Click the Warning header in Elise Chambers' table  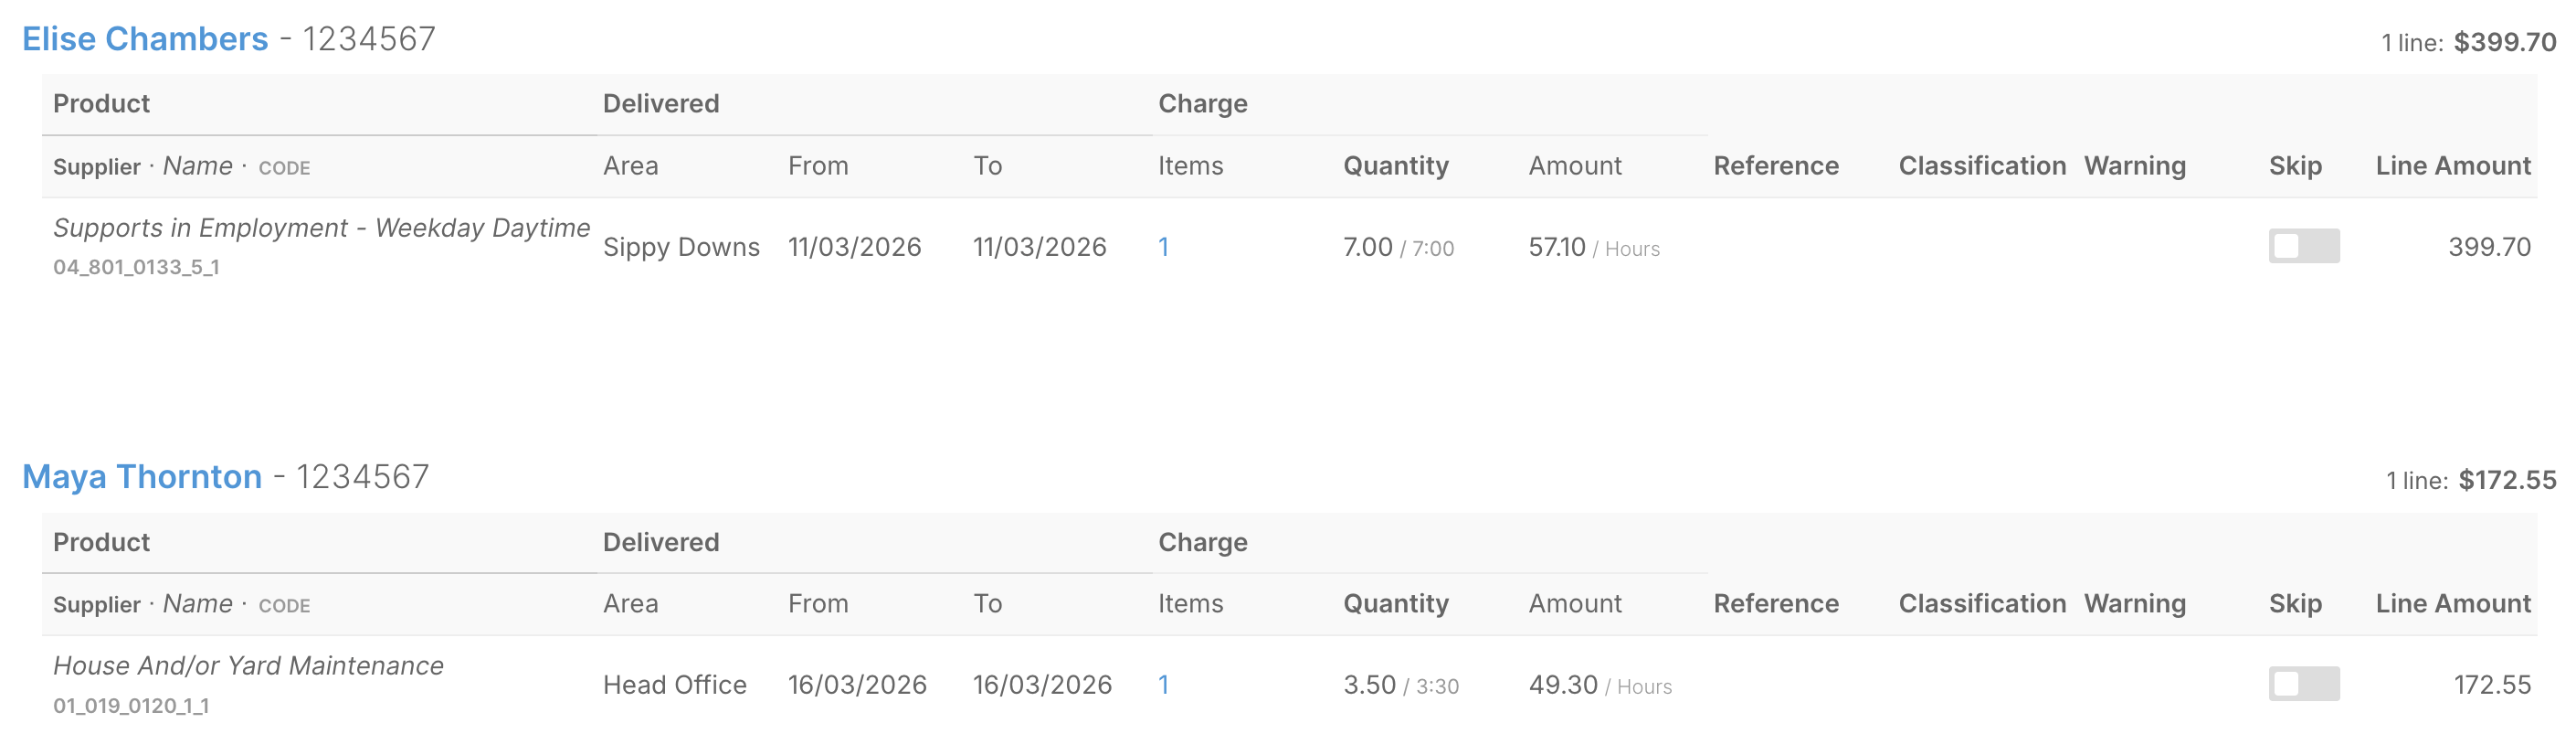click(x=2135, y=166)
